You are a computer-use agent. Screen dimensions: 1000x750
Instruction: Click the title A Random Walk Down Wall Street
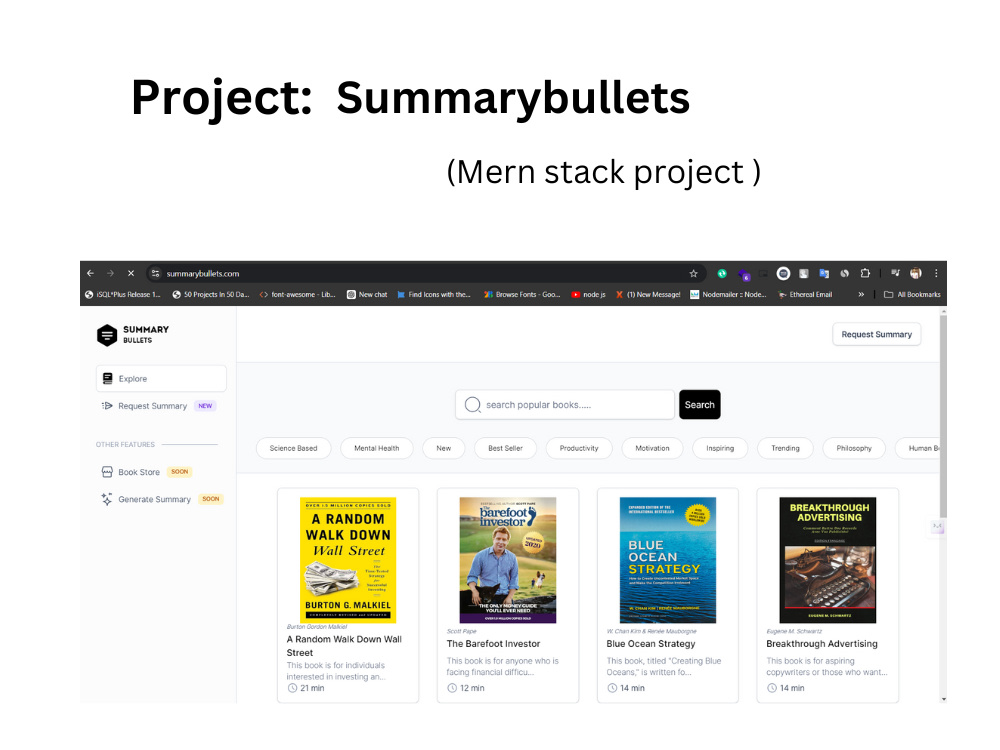tap(344, 645)
